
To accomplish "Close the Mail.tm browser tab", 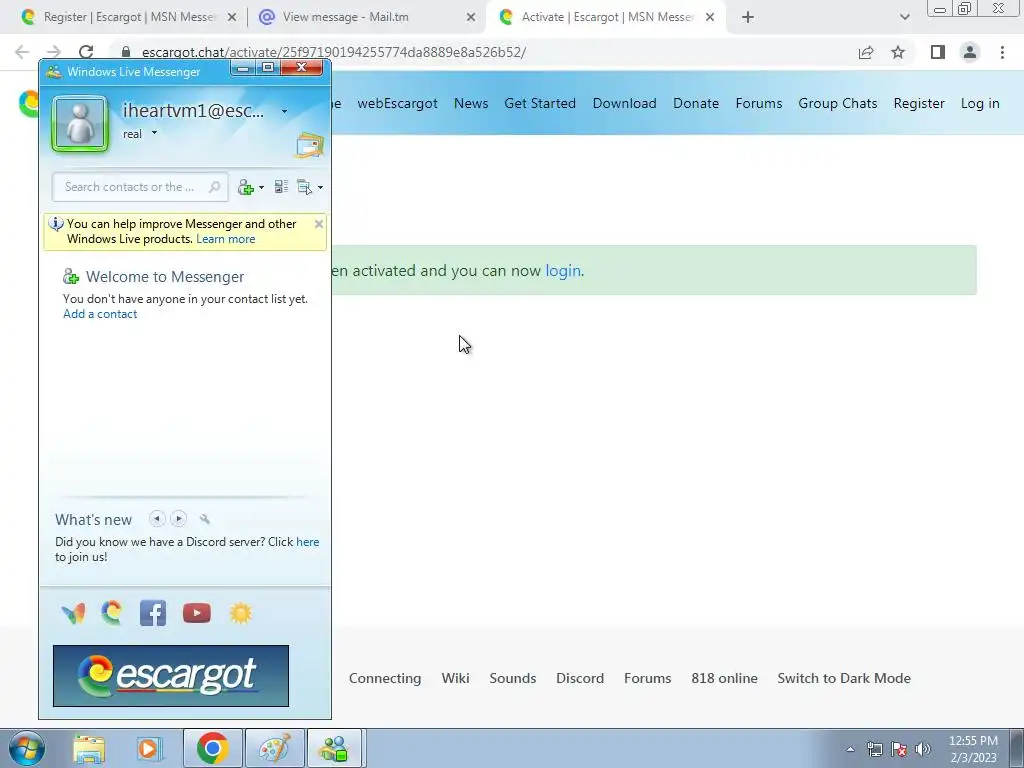I will pyautogui.click(x=471, y=18).
